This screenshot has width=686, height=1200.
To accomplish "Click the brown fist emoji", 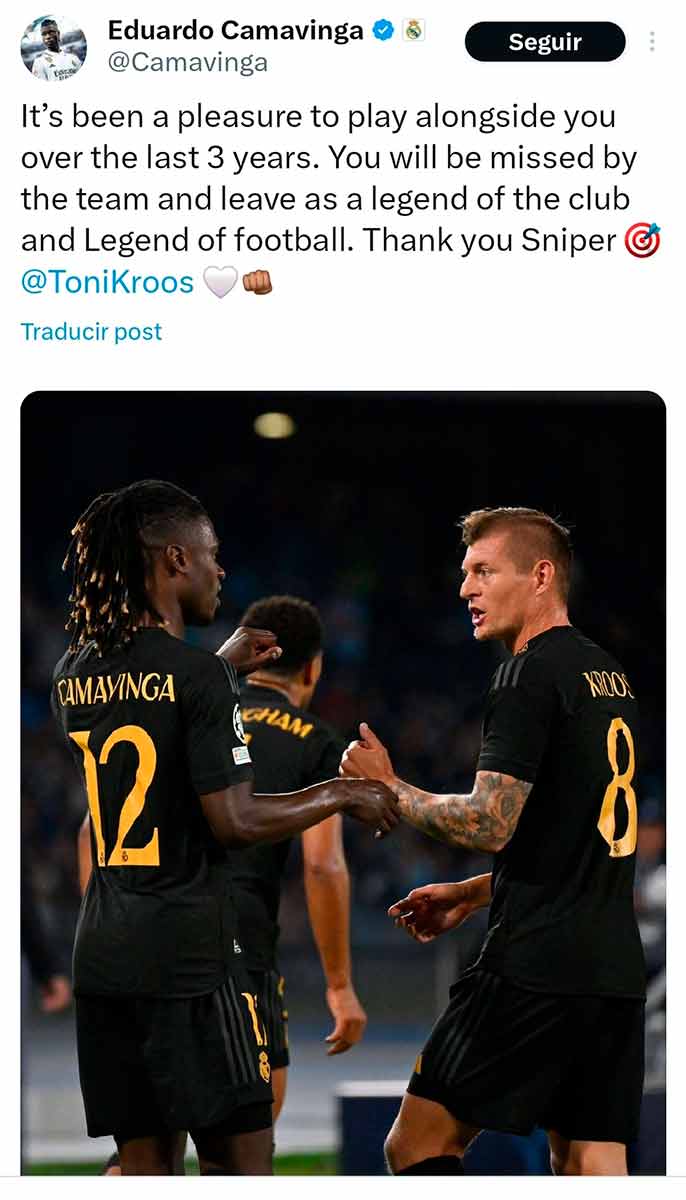I will (x=257, y=283).
